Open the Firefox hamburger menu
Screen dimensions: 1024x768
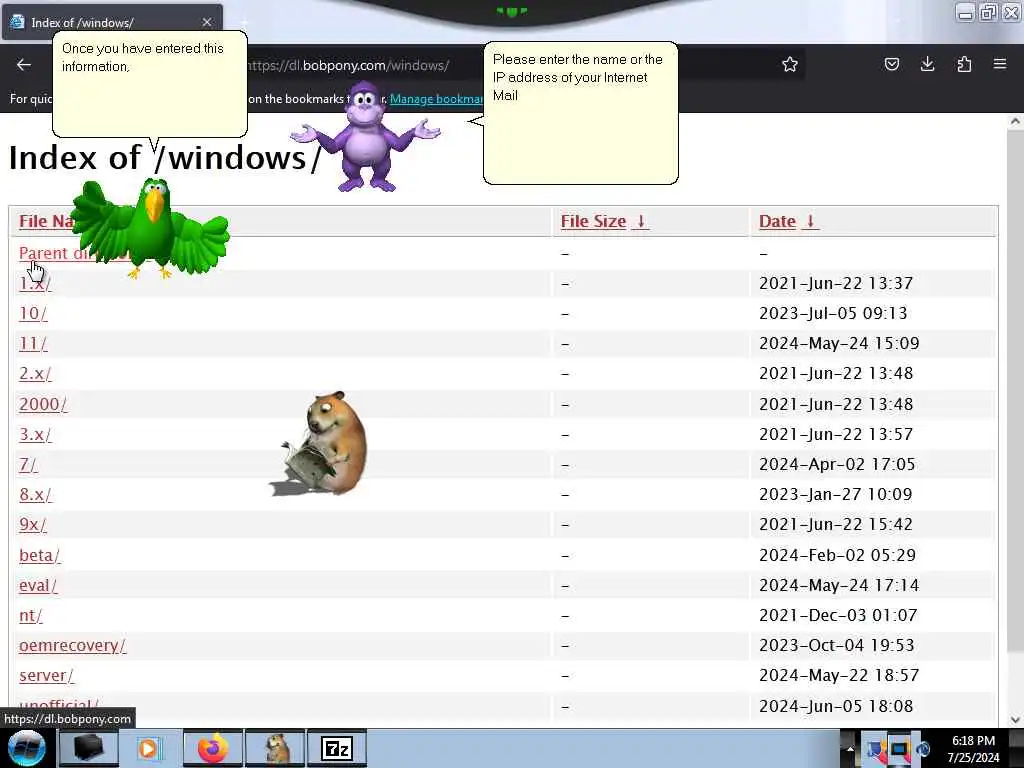pyautogui.click(x=1000, y=64)
